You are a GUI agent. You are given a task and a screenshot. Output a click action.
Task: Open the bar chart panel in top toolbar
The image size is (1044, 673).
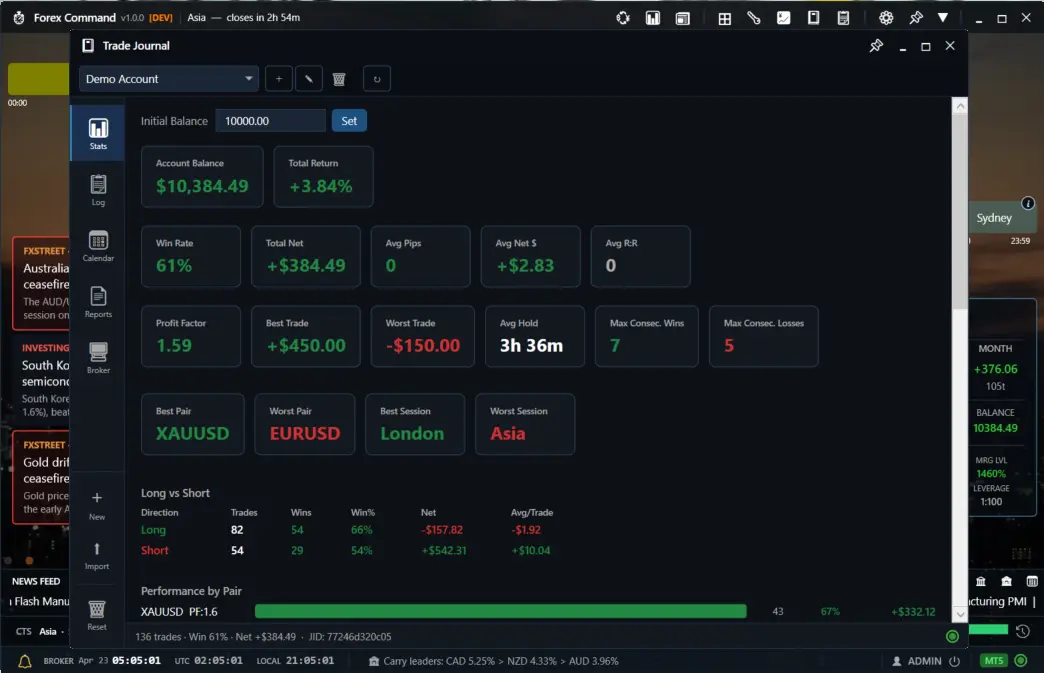(652, 18)
